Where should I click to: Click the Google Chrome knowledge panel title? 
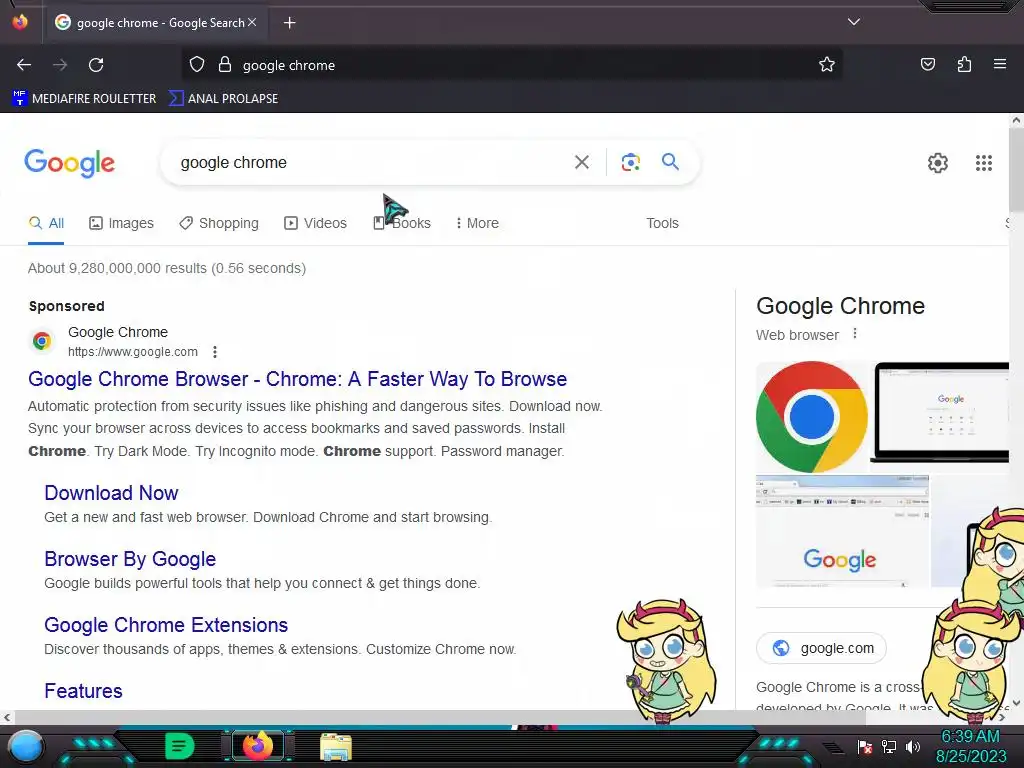(840, 306)
